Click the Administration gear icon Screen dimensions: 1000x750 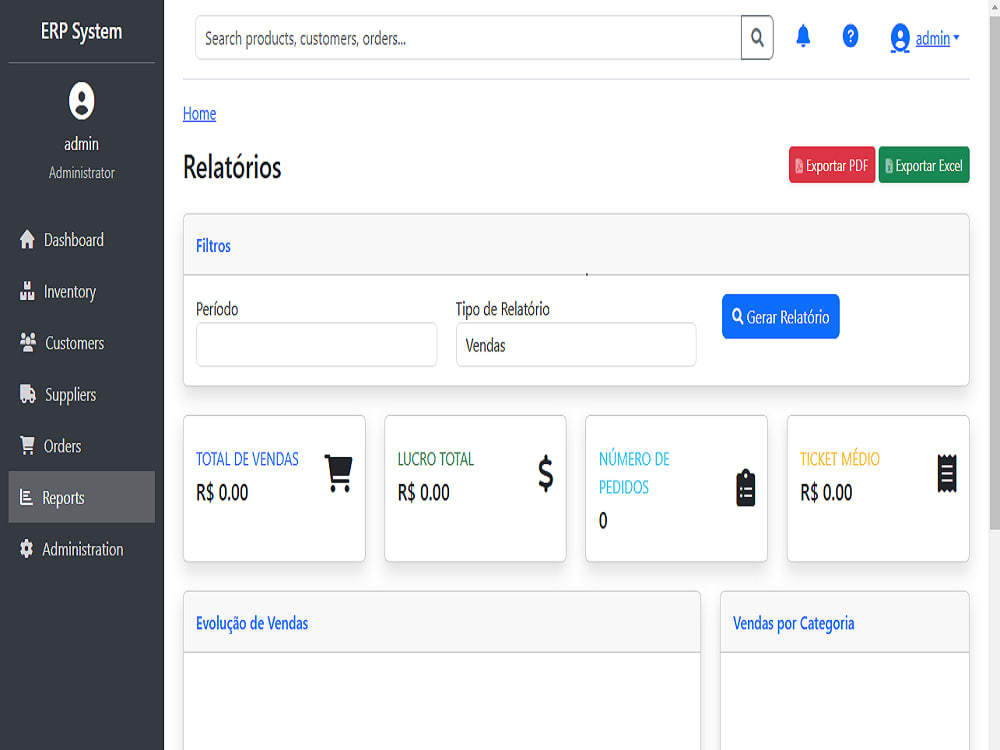(x=26, y=548)
